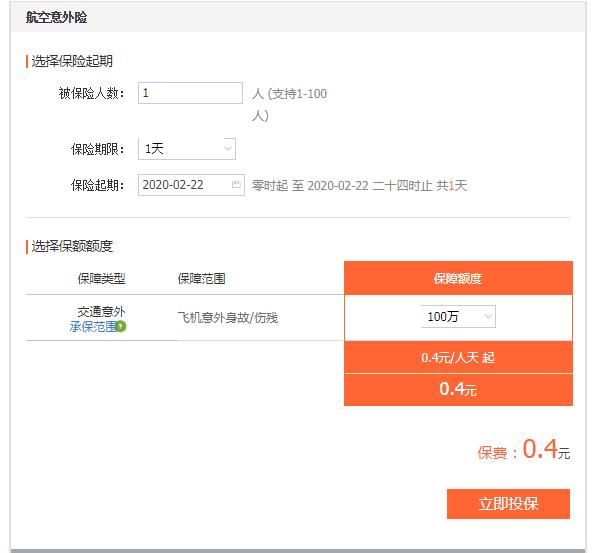The height and width of the screenshot is (553, 597).
Task: Click the 航空意外险 title
Action: point(56,18)
